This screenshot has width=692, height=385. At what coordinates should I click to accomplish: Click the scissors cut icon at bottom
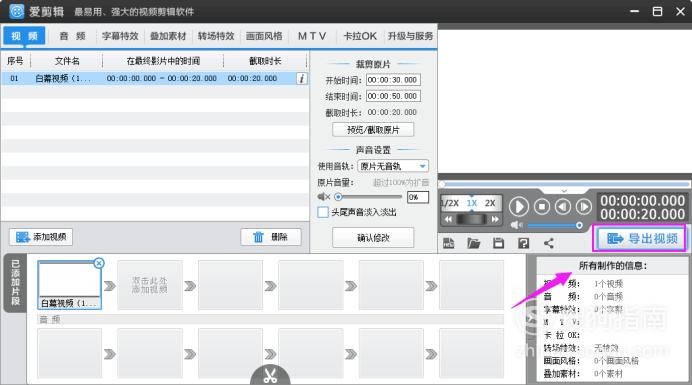pos(270,375)
